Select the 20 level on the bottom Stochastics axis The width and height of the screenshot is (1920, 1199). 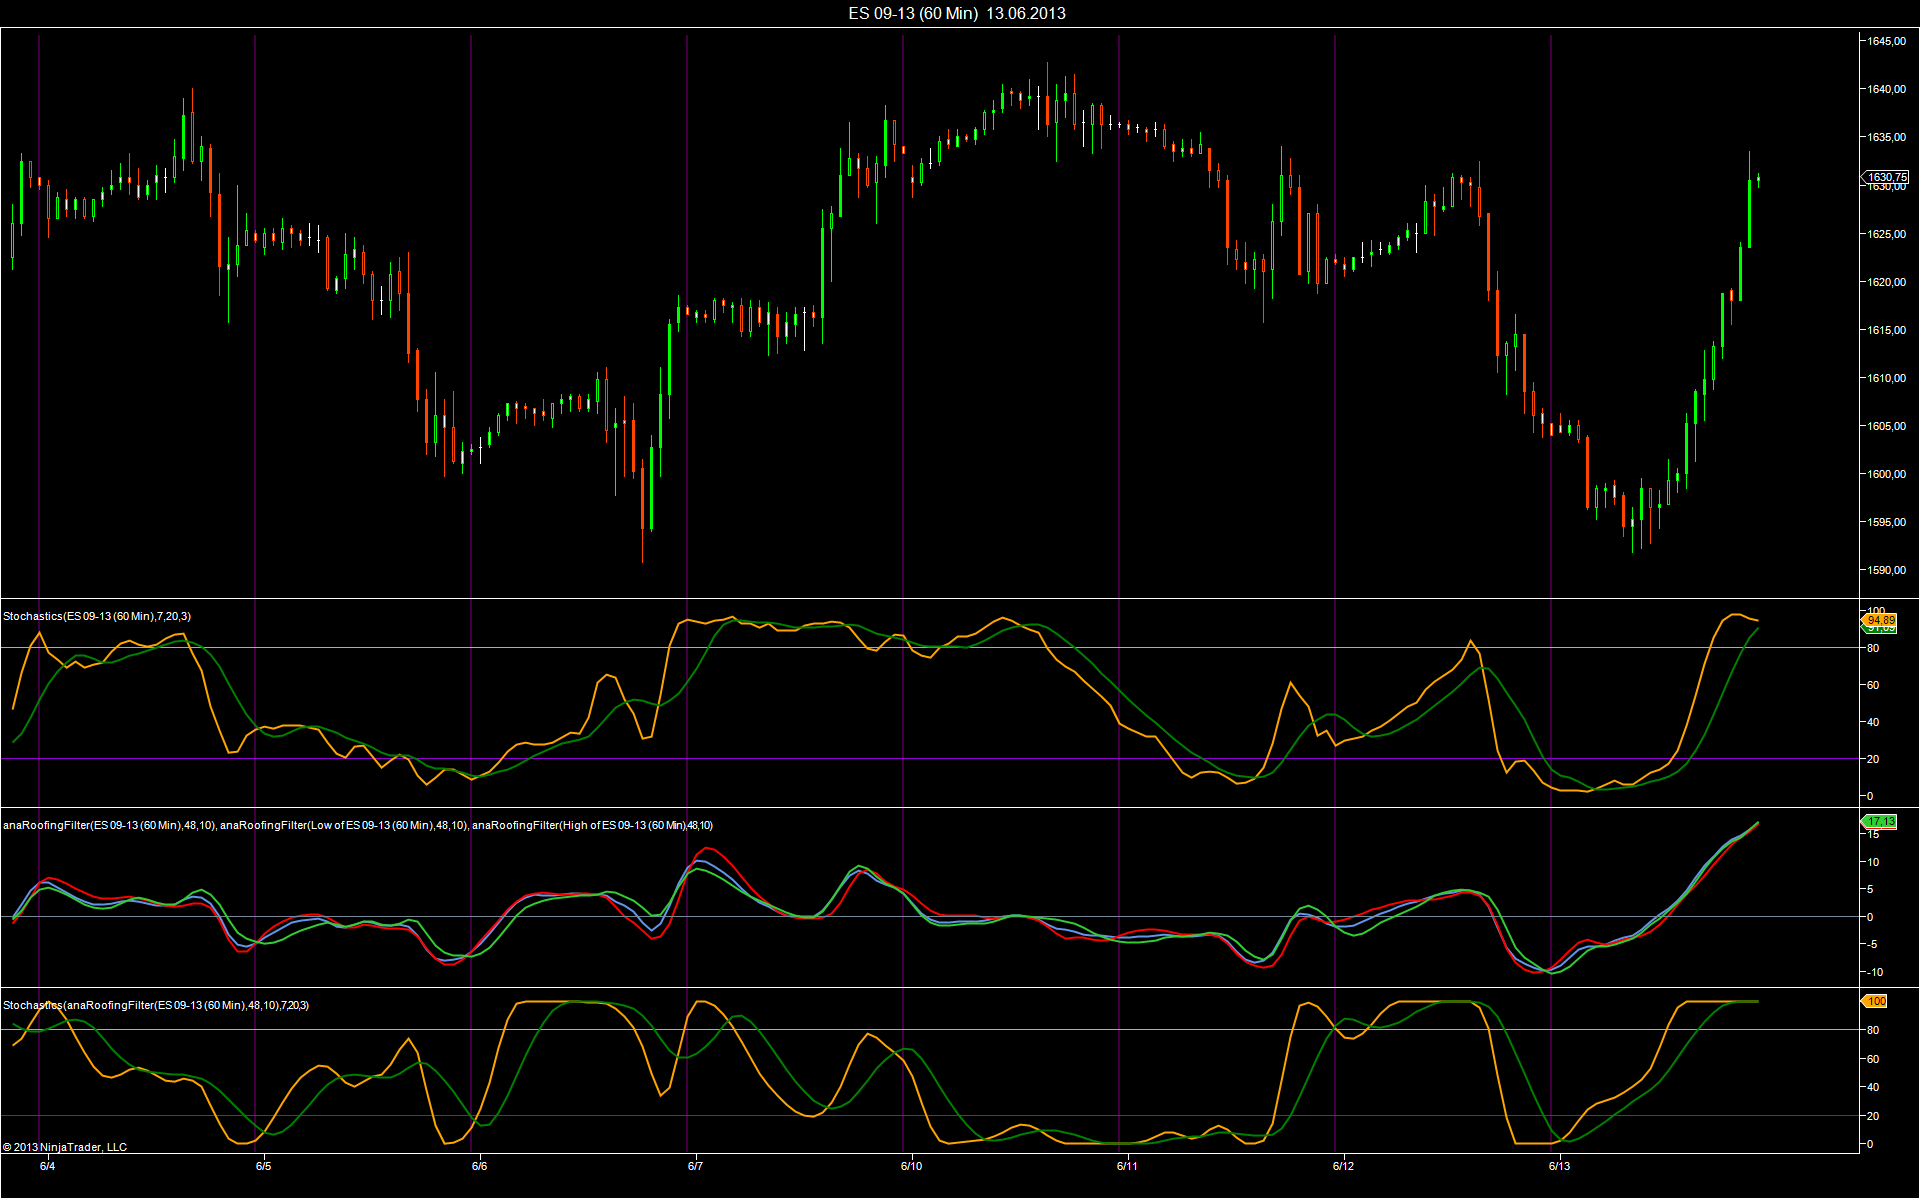[1873, 1116]
